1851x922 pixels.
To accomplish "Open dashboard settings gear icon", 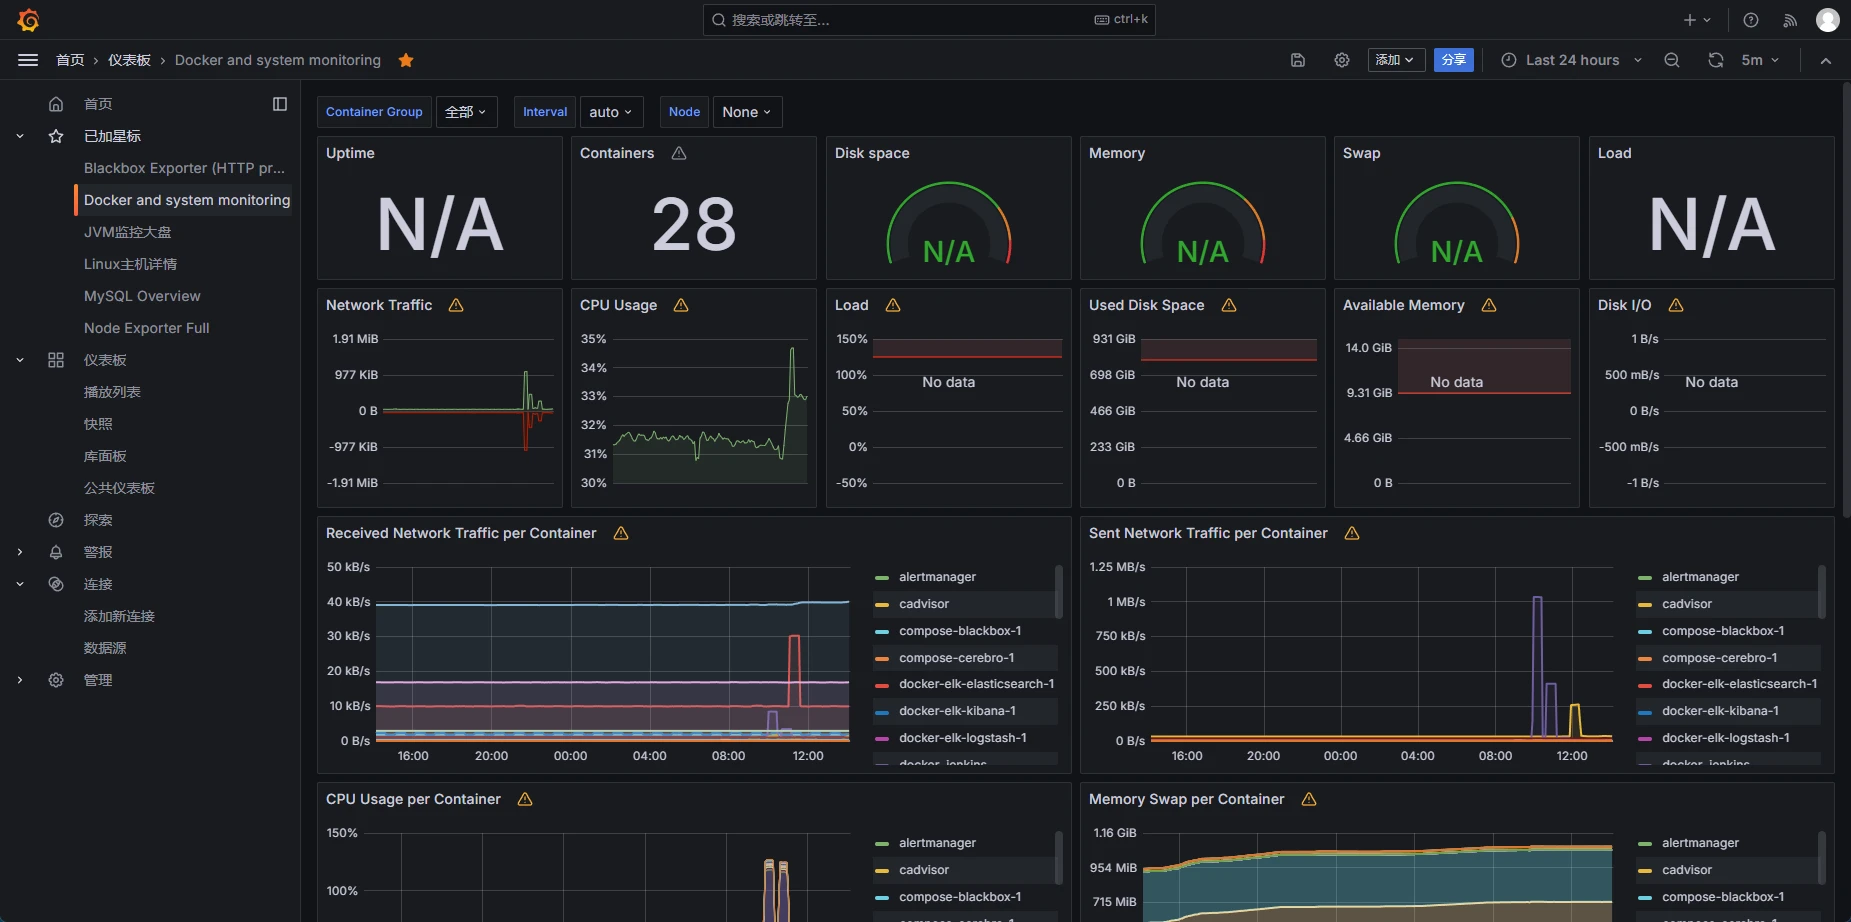I will coord(1342,60).
